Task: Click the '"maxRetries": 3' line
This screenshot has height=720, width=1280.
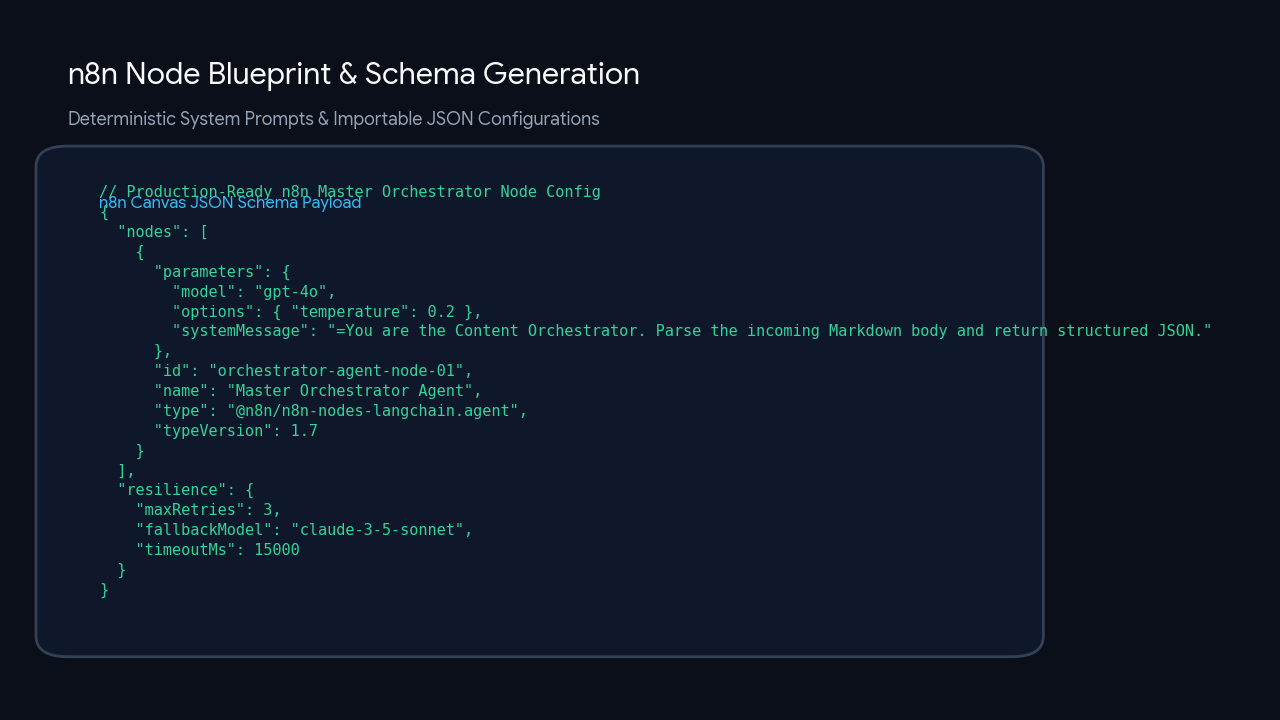Action: (209, 510)
